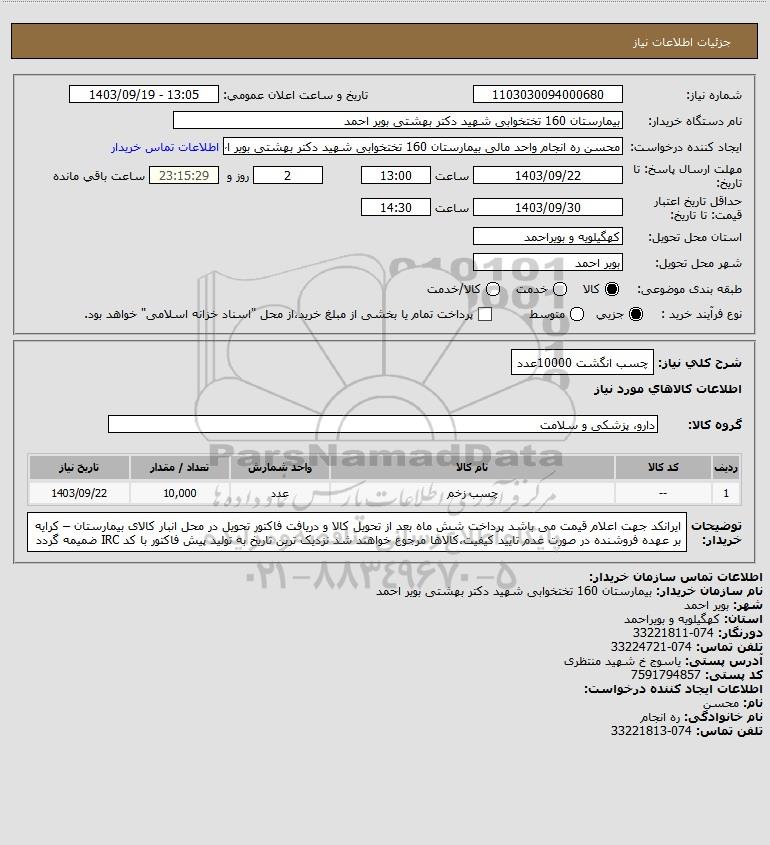Click the response deadline date 1403/09/22 field
The image size is (770, 845).
(547, 175)
